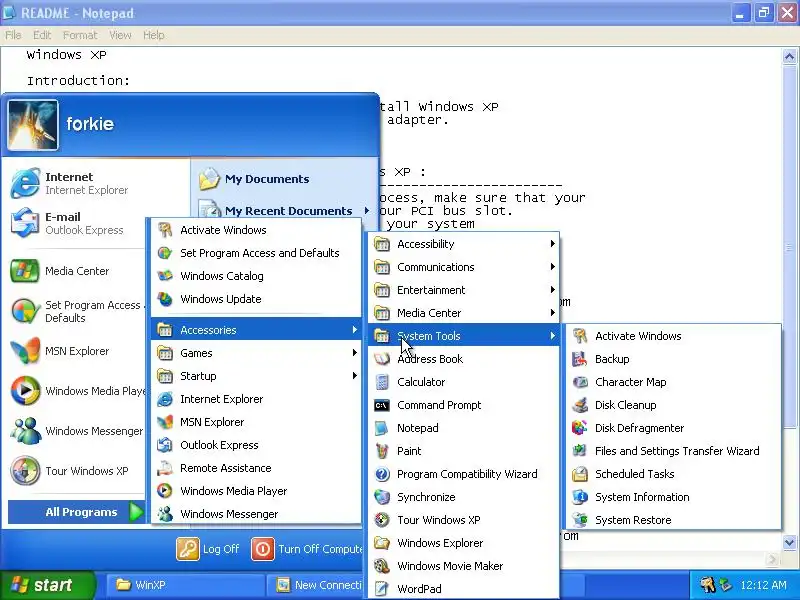Expand the Games submenu arrow

[x=355, y=353]
